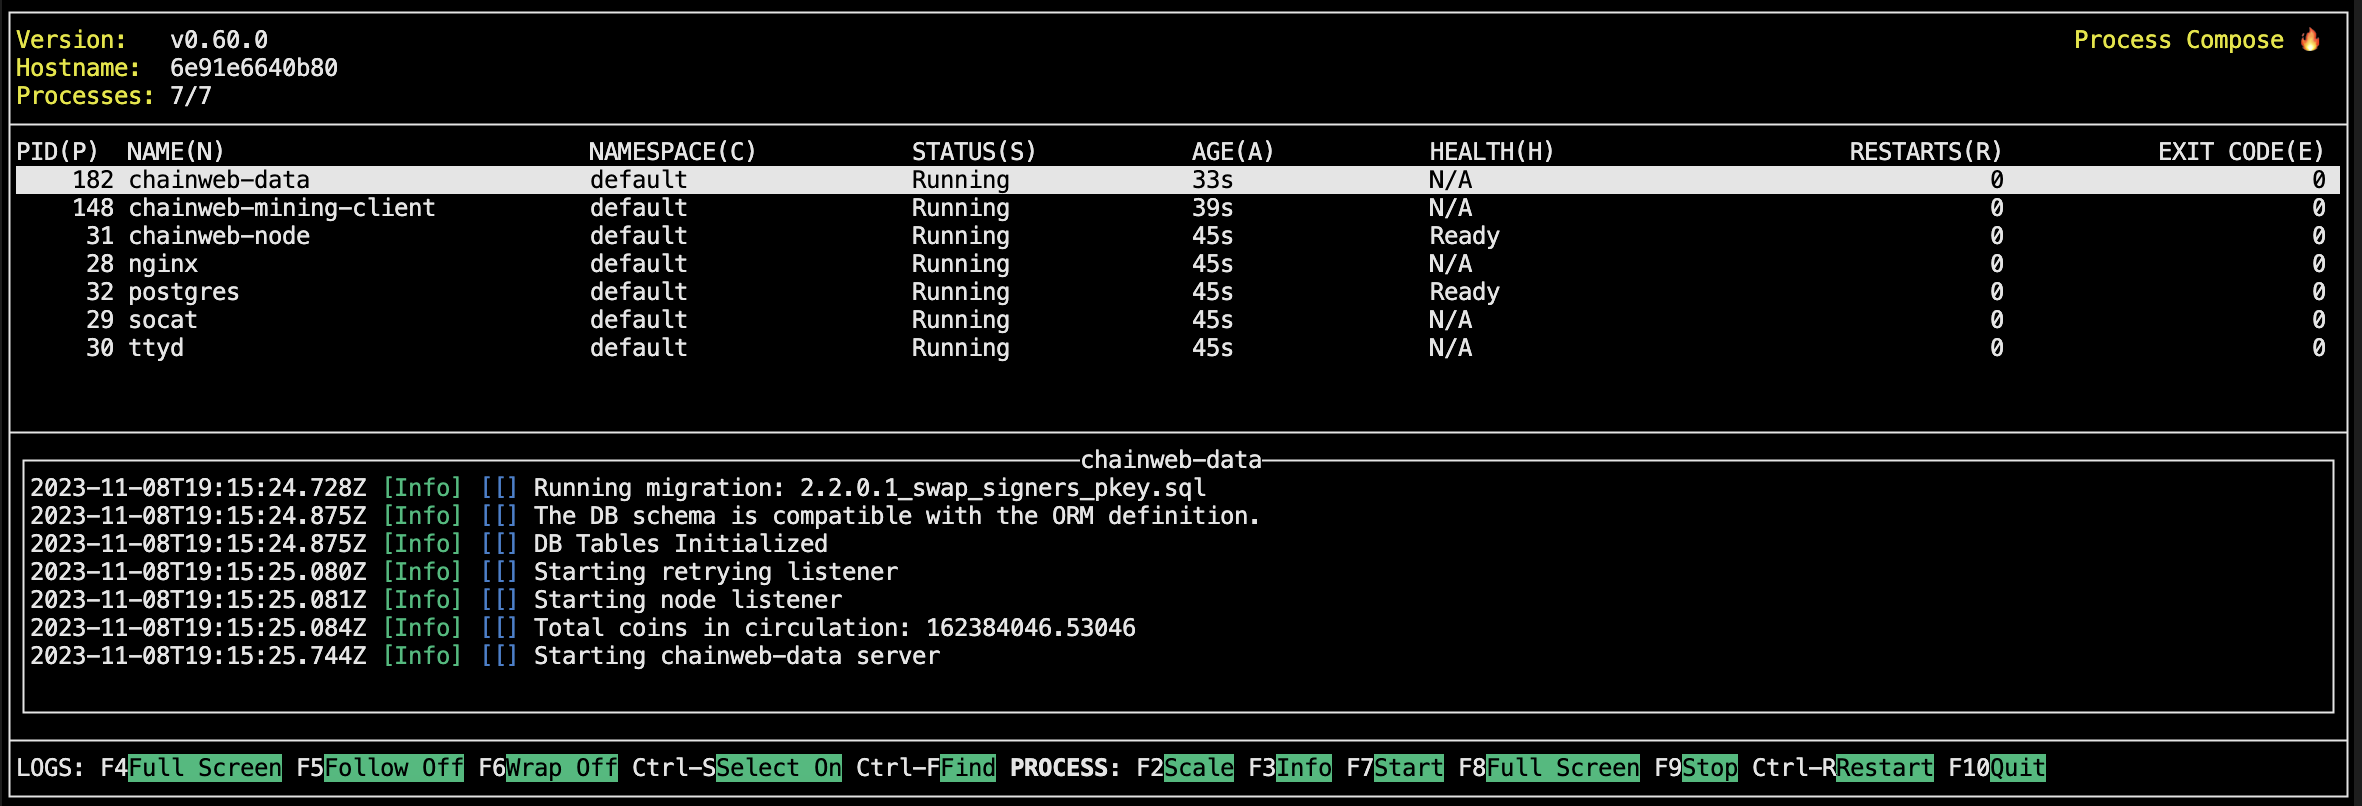Click the DB Tables Initialized log line
The height and width of the screenshot is (806, 2362).
pos(429,544)
